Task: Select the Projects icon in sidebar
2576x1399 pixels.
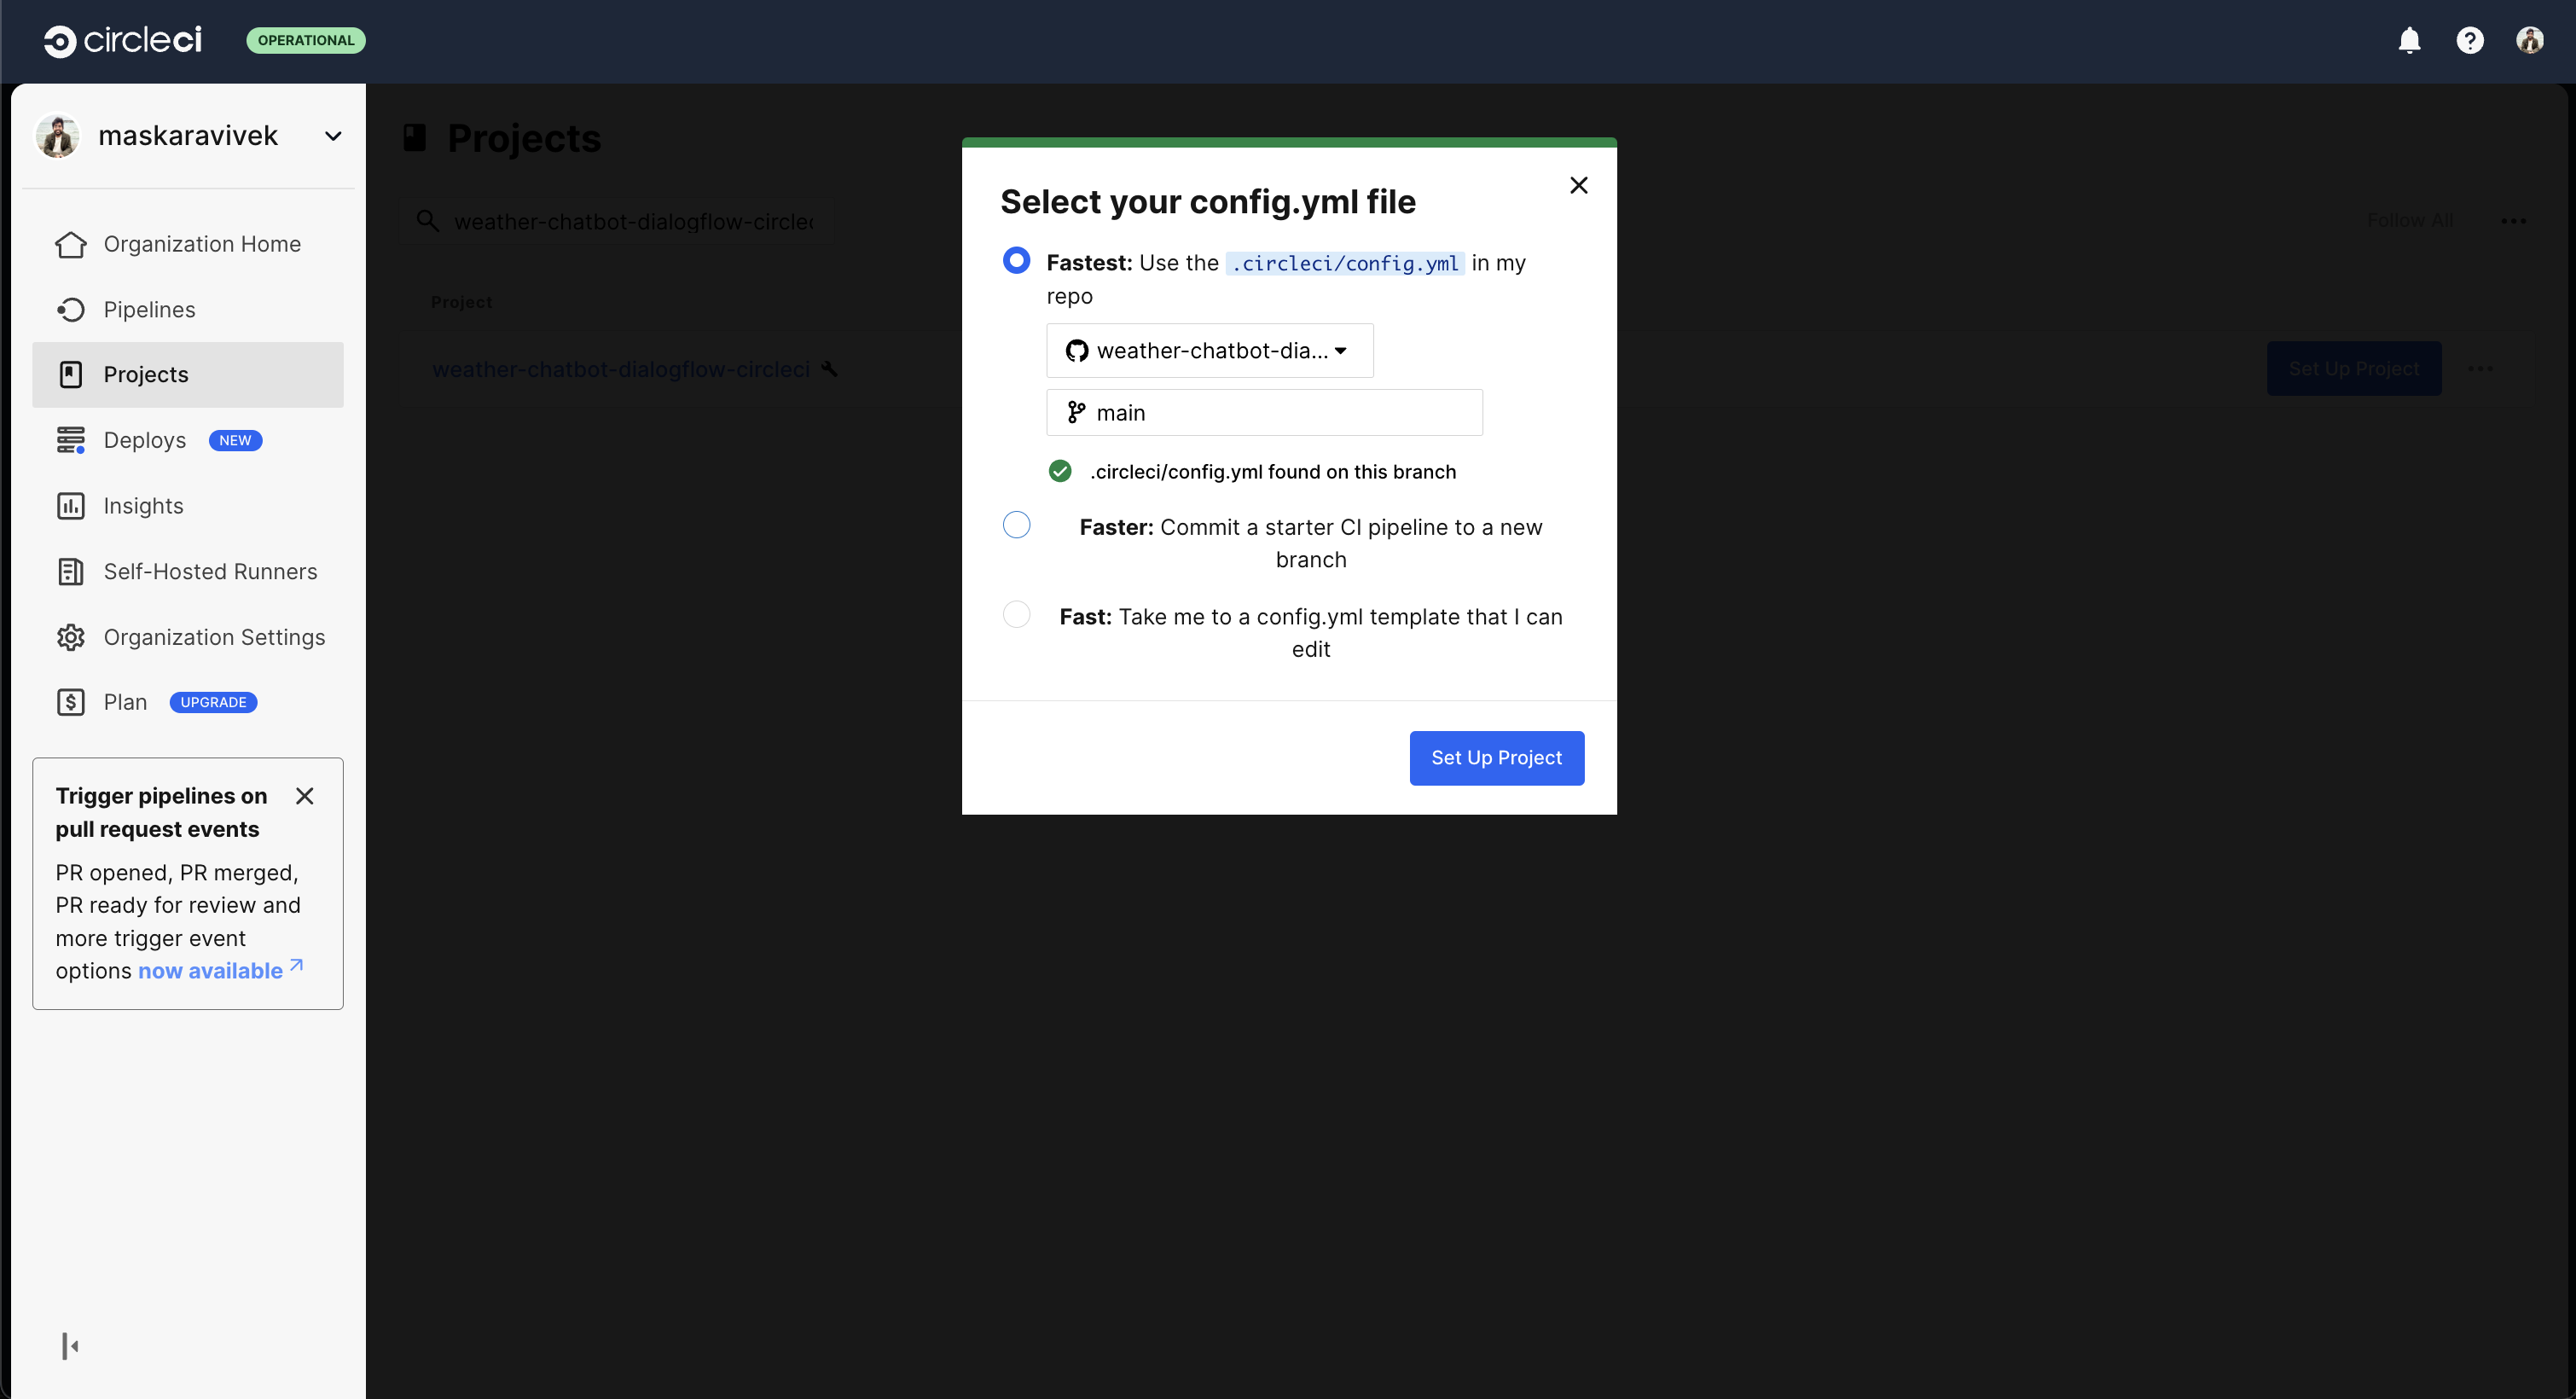Action: [x=70, y=374]
